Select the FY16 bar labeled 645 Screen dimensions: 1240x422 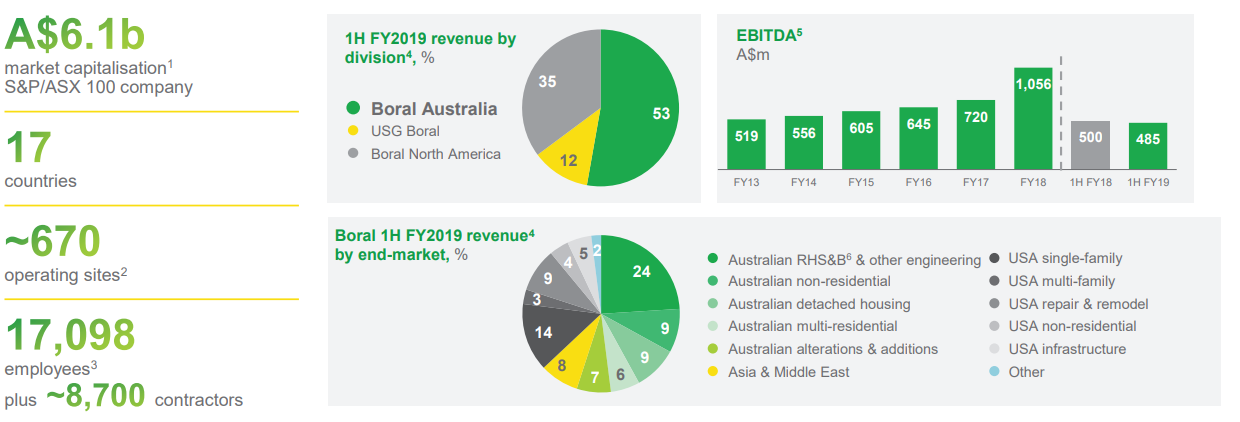pos(918,138)
